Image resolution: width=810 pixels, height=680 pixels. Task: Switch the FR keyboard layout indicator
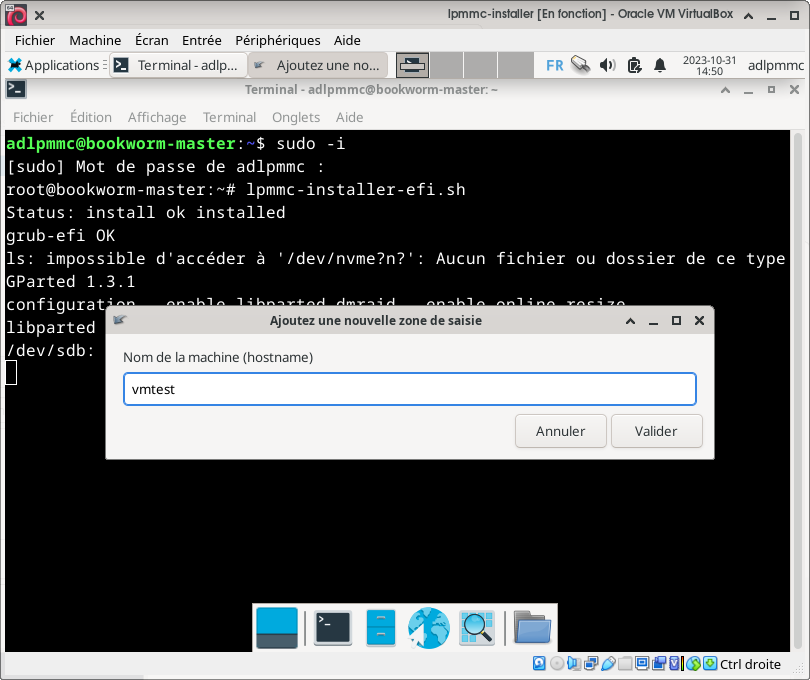[554, 66]
